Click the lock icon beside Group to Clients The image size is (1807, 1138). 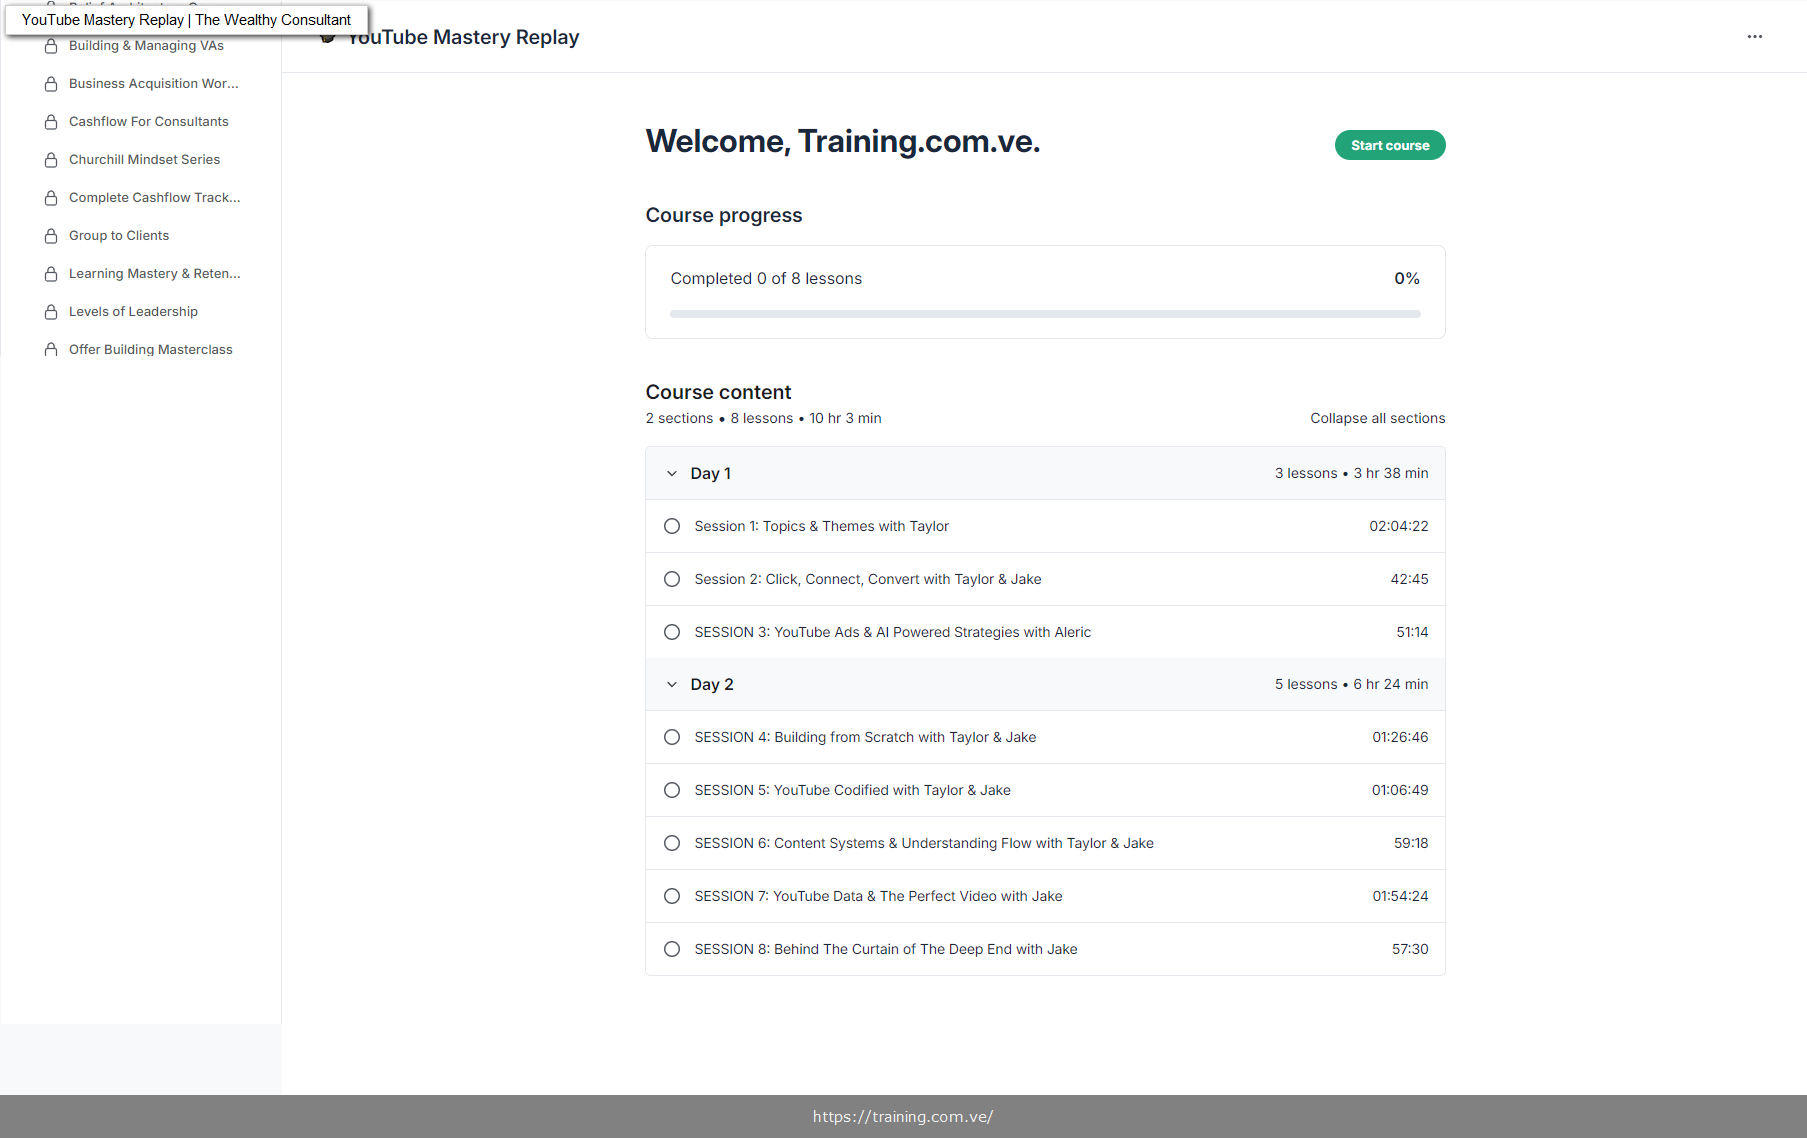coord(51,235)
